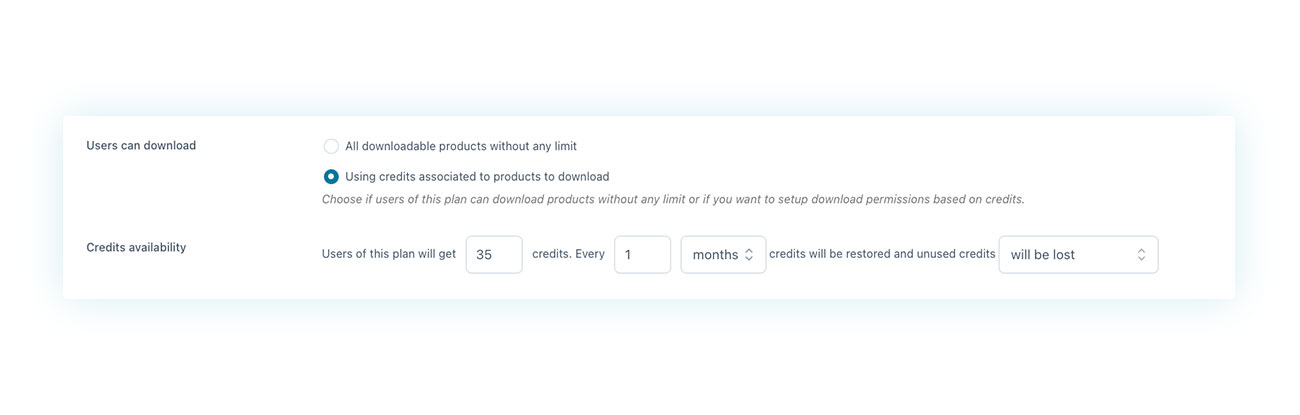The height and width of the screenshot is (415, 1300).
Task: Click the 'All downloadable products without any limit' label text
Action: point(461,146)
